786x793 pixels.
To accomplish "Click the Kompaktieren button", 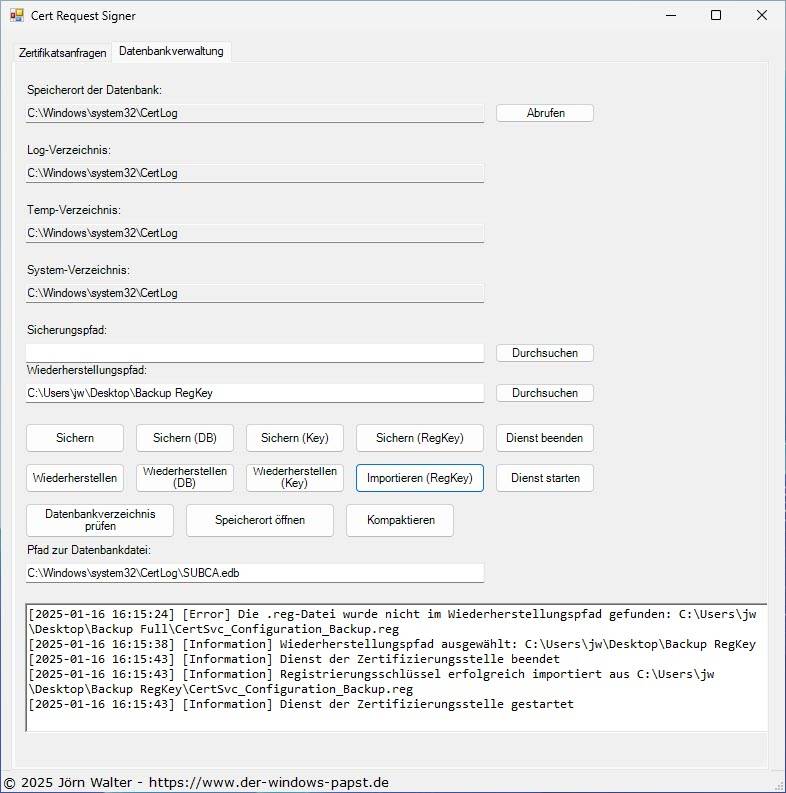I will pyautogui.click(x=399, y=520).
